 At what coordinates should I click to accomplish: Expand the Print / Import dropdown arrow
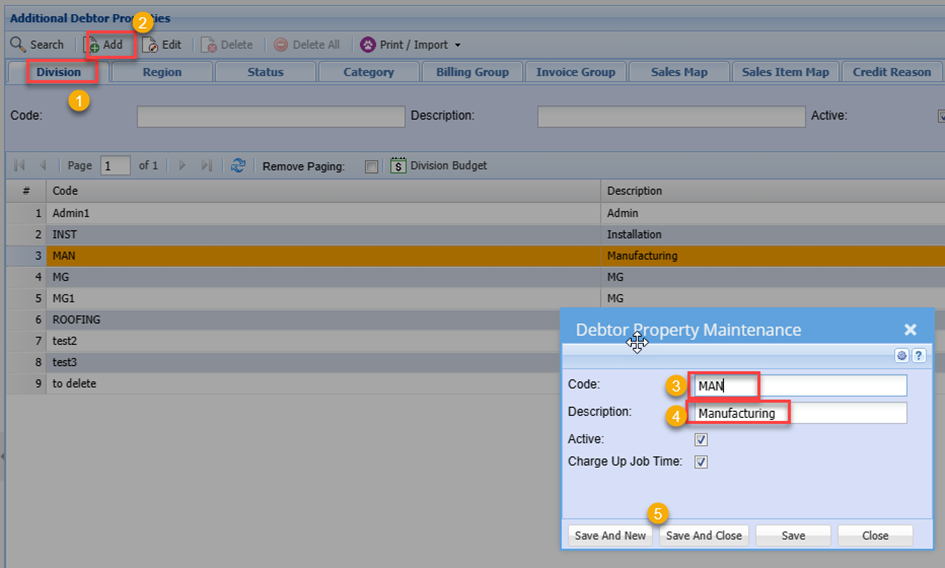point(458,45)
